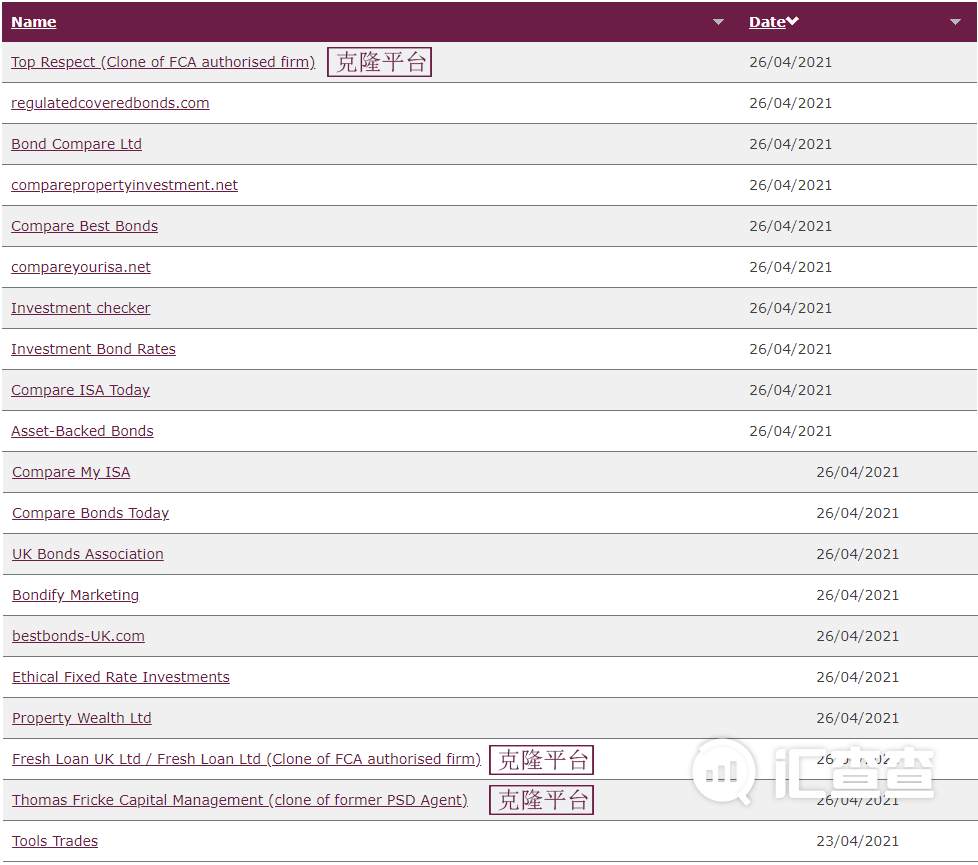Open the Bond Compare Ltd warning
The height and width of the screenshot is (865, 978).
pyautogui.click(x=77, y=144)
